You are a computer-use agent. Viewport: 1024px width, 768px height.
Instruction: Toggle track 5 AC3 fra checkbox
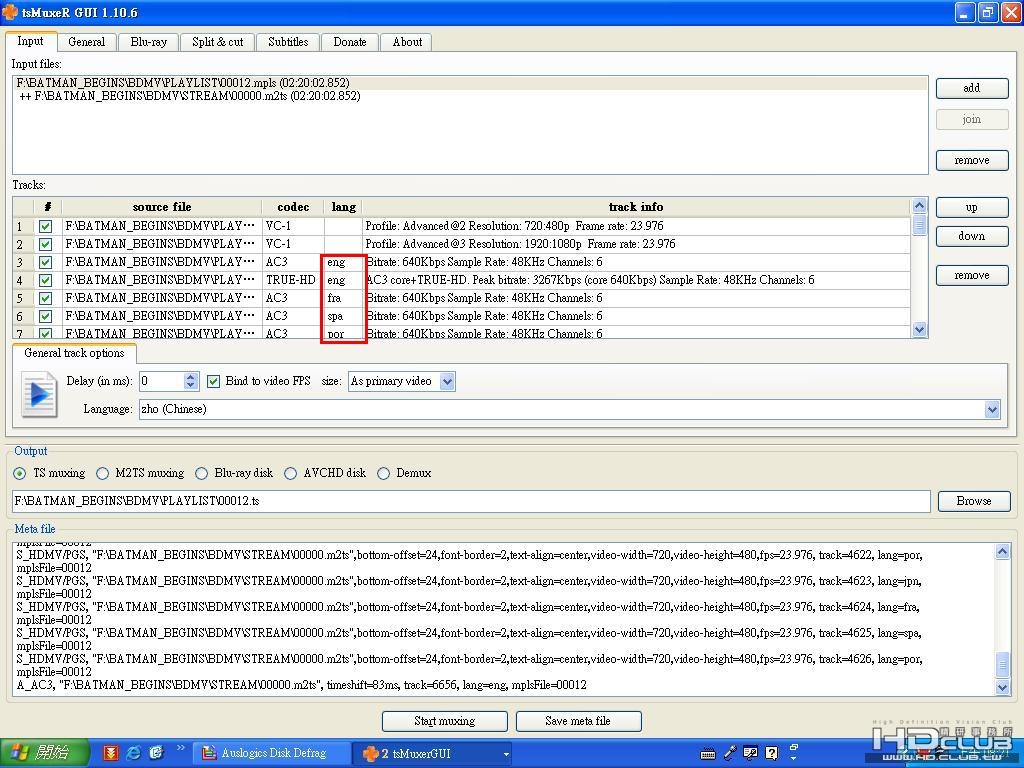coord(45,298)
